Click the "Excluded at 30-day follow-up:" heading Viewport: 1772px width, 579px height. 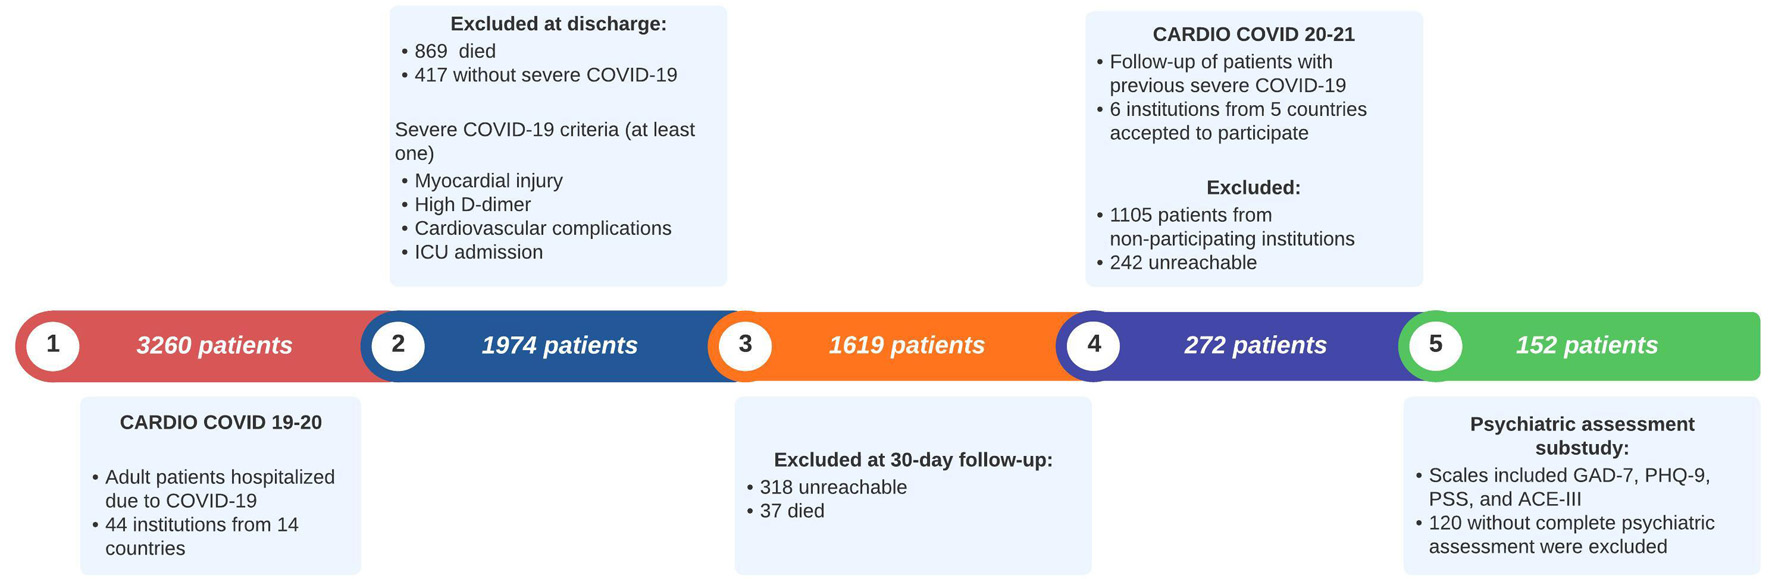(913, 460)
